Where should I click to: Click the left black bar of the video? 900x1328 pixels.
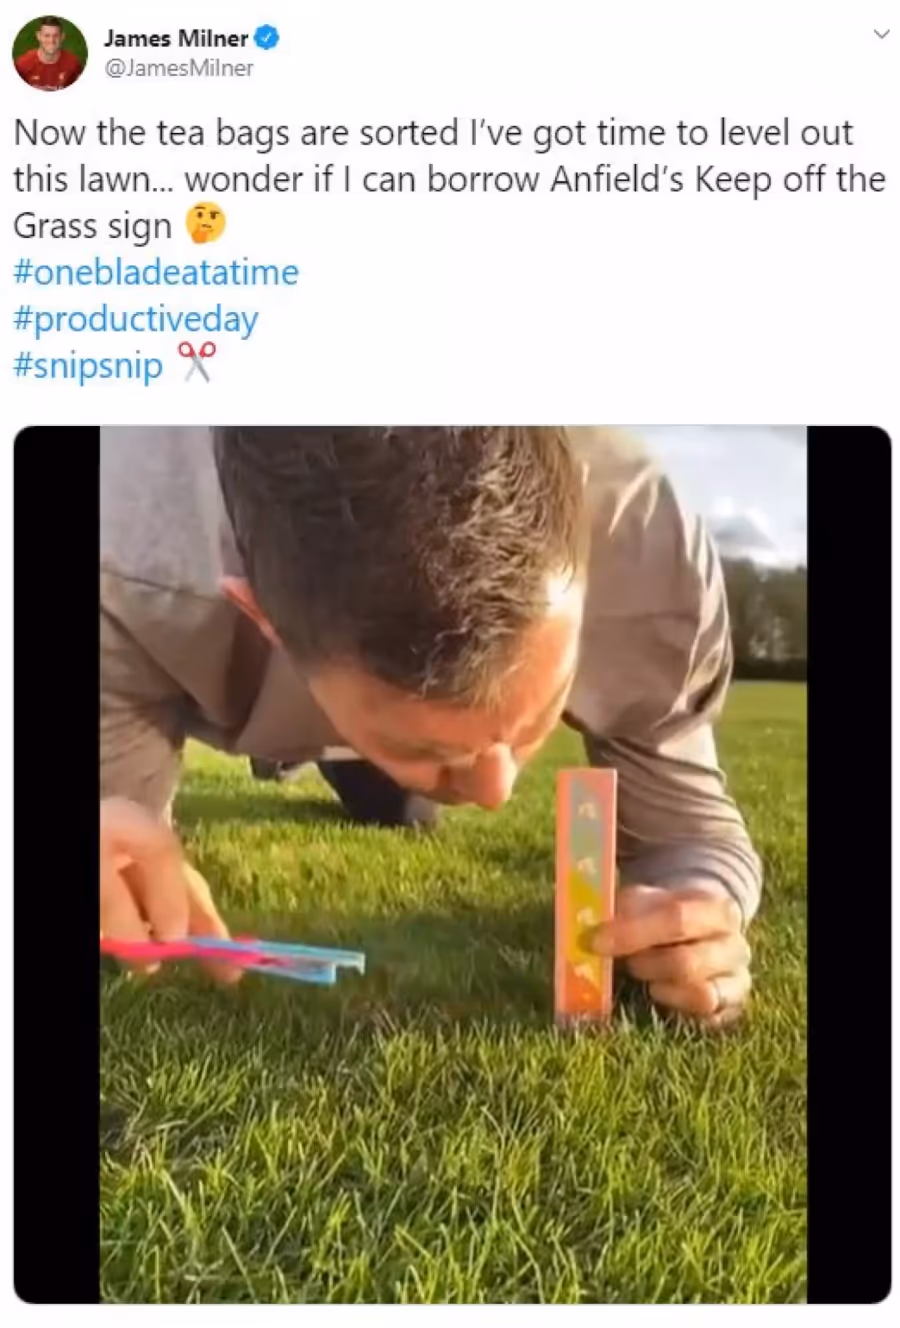click(56, 864)
